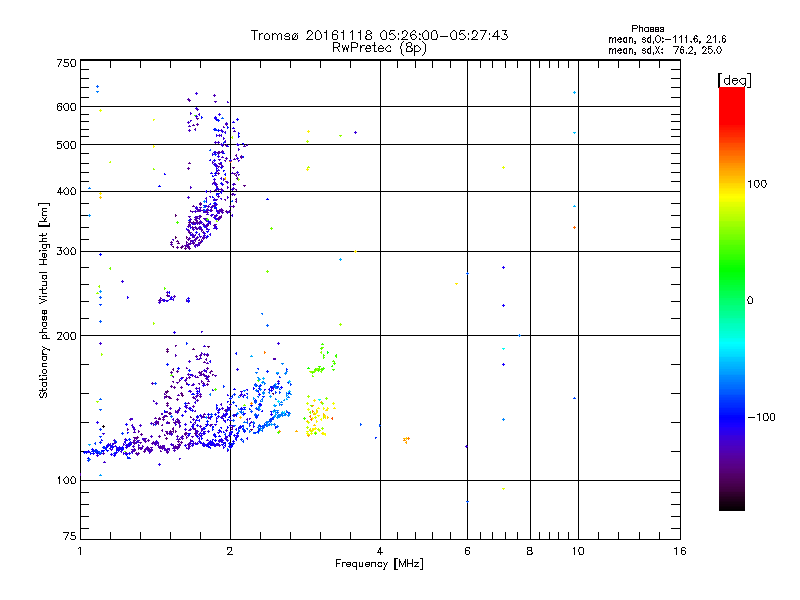
Task: Click the x-axis tick label '8'
Action: 530,551
